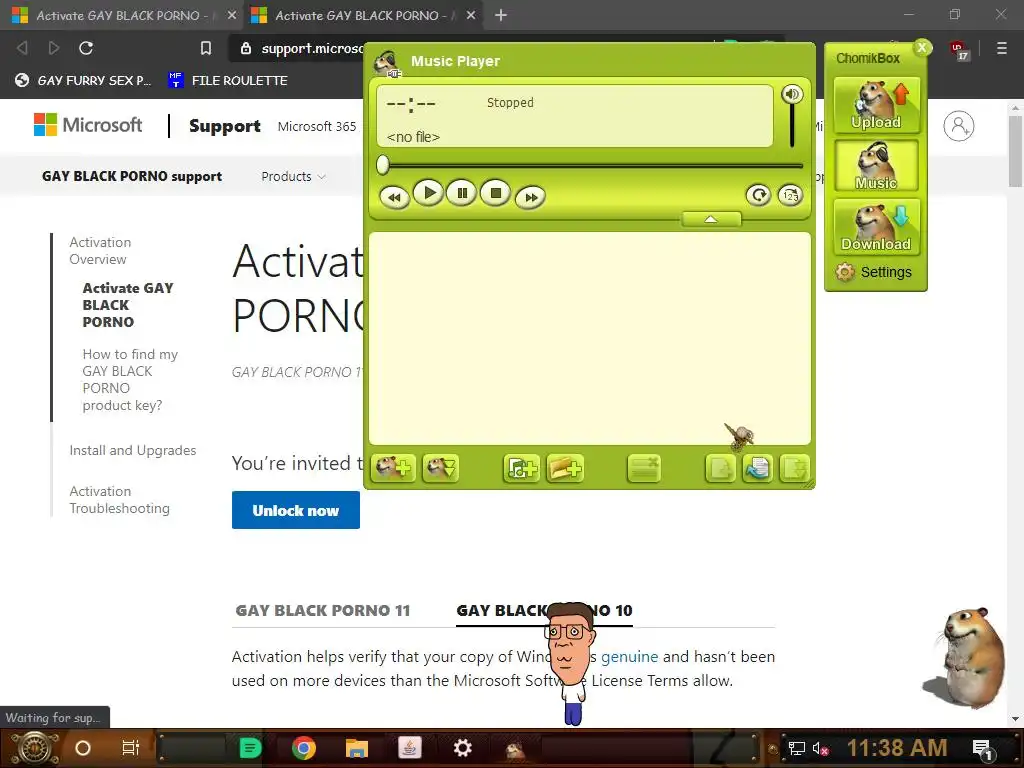Launch Chrome from taskbar
Viewport: 1024px width, 768px height.
click(x=304, y=748)
